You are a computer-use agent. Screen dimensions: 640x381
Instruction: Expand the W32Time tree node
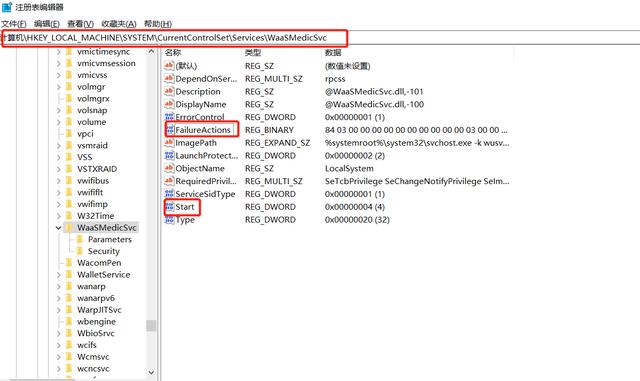pos(58,216)
